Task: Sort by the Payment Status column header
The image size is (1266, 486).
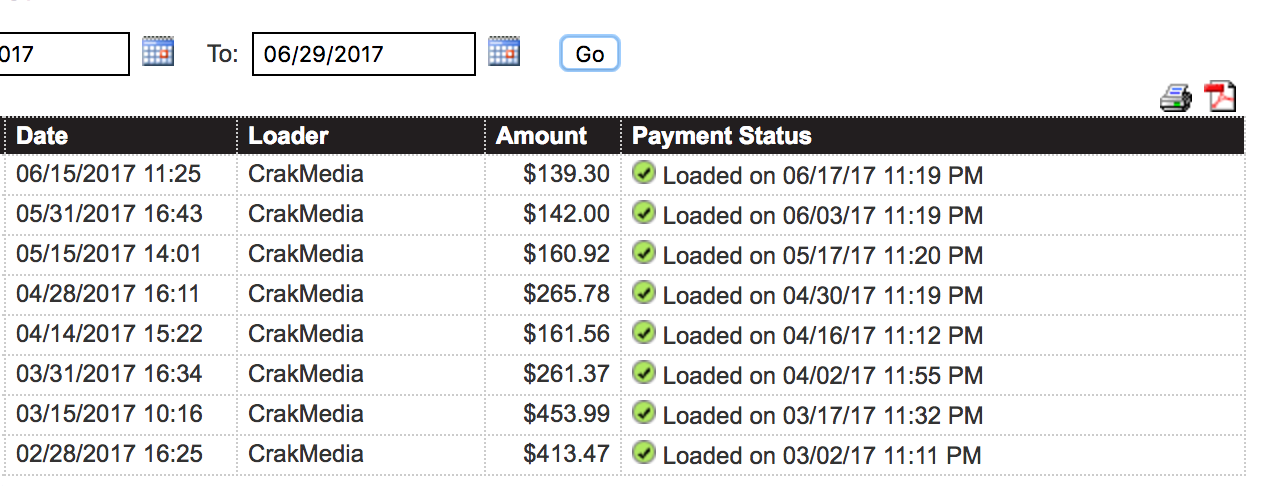Action: click(x=722, y=136)
